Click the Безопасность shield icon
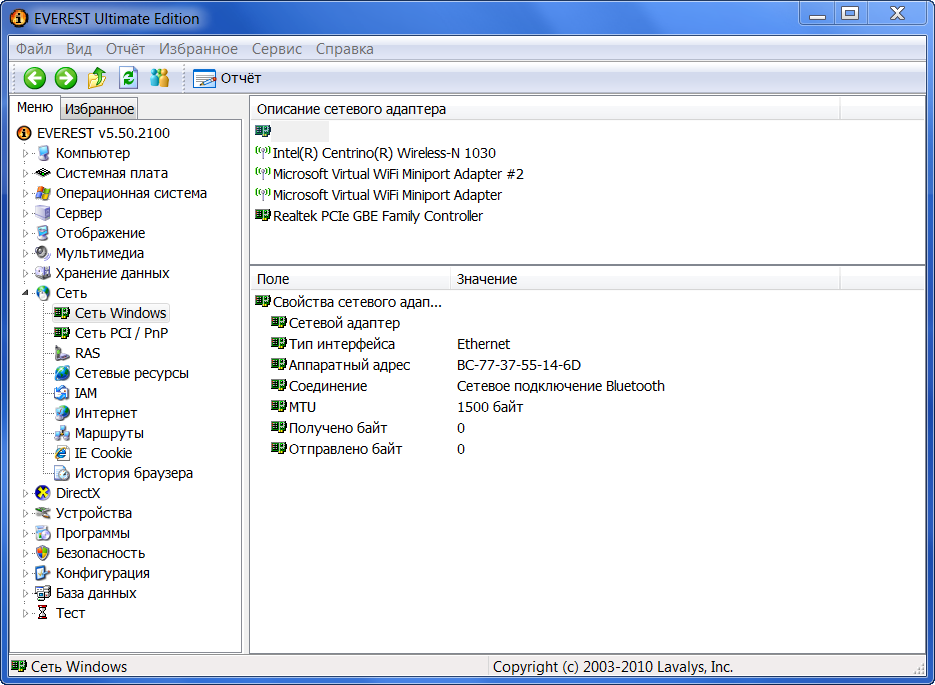The image size is (935, 685). point(42,553)
